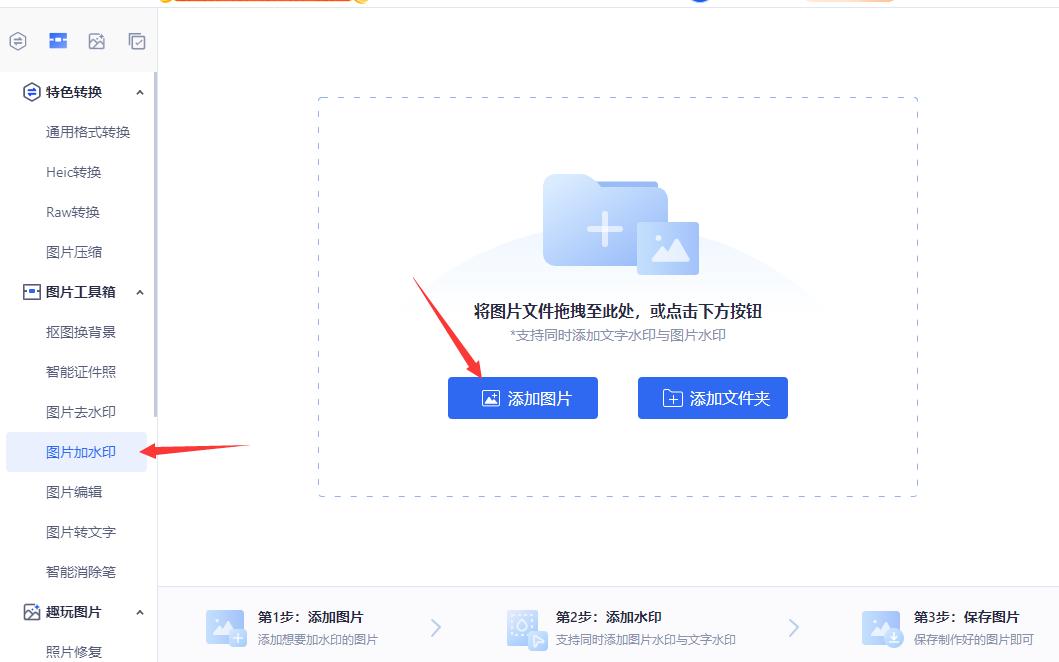This screenshot has width=1059, height=662.
Task: Click the dashed drag-and-drop upload area
Action: (x=617, y=160)
